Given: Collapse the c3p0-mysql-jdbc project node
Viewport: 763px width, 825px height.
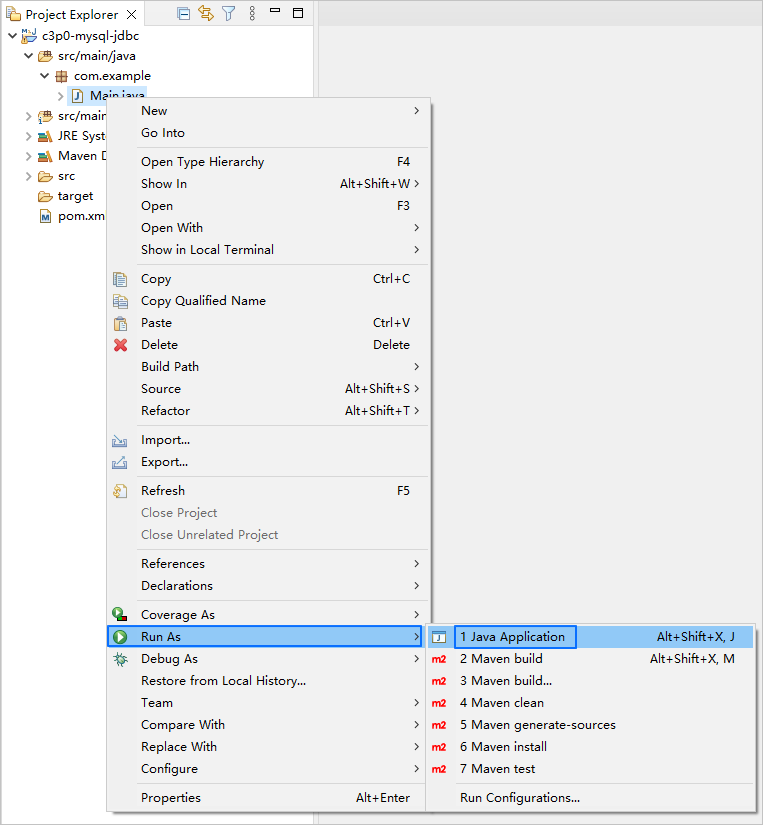Looking at the screenshot, I should pyautogui.click(x=12, y=35).
